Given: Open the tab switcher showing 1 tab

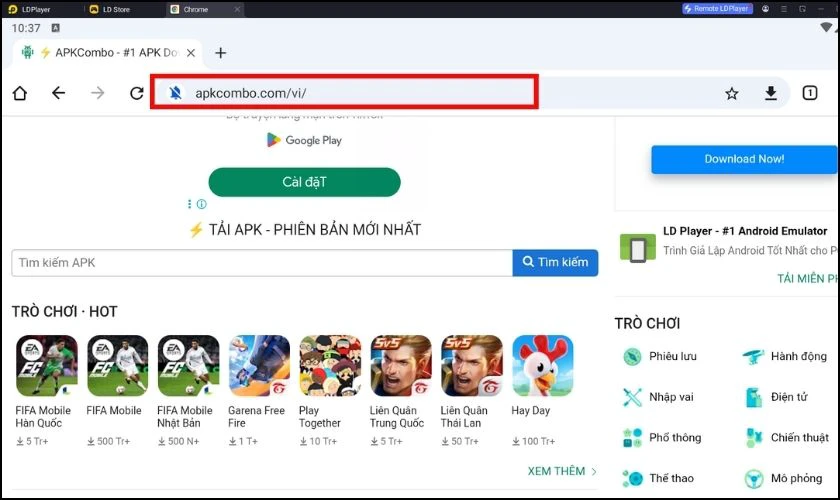Looking at the screenshot, I should 809,93.
